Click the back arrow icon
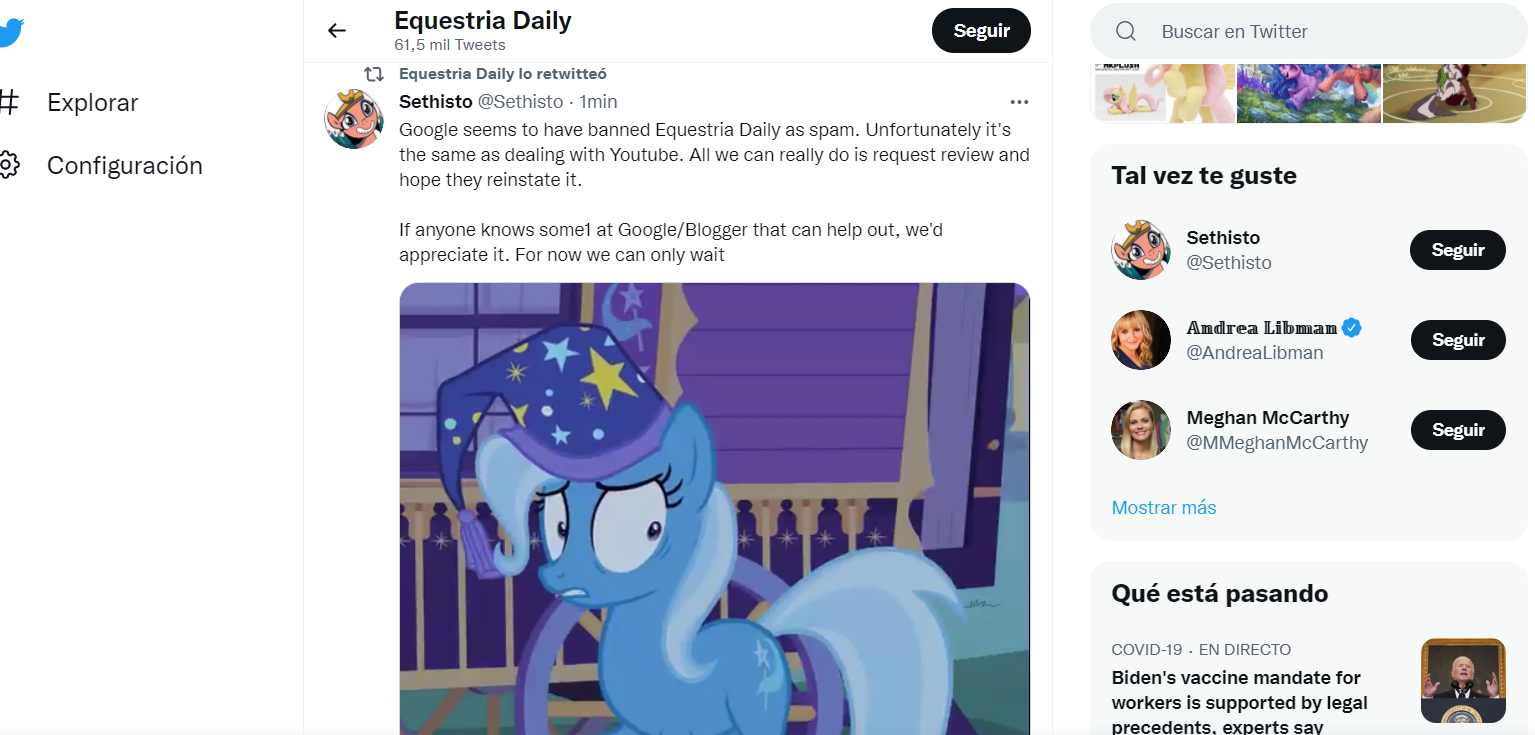This screenshot has height=735, width=1535. pos(337,31)
